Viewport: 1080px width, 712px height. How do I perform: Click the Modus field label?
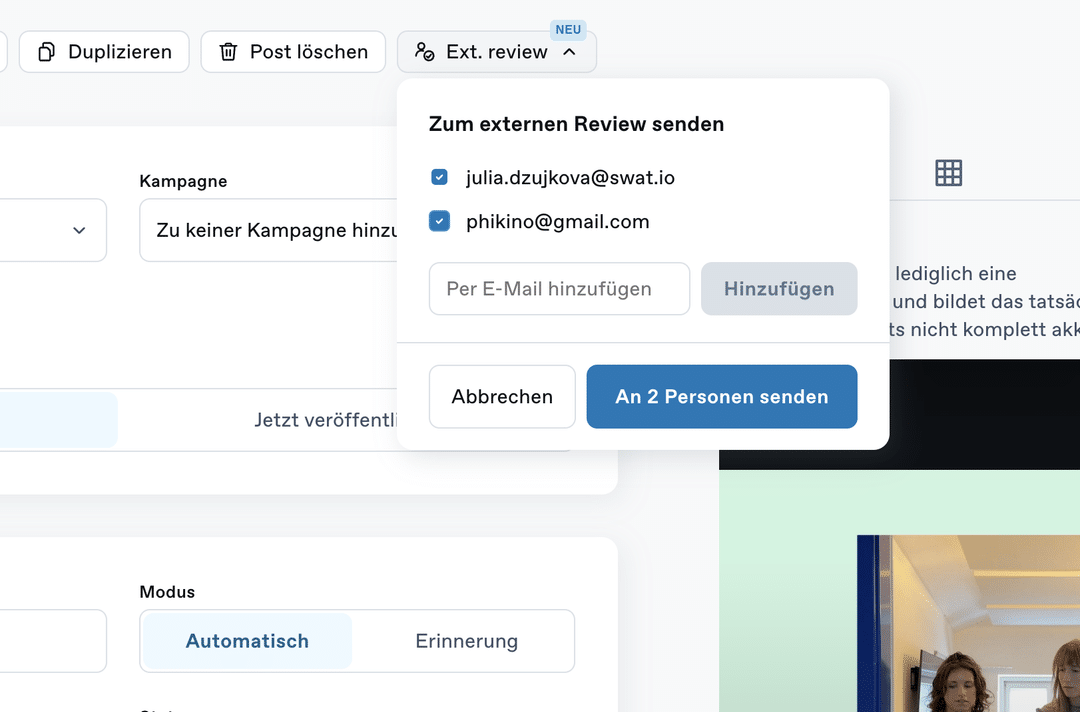pos(167,592)
